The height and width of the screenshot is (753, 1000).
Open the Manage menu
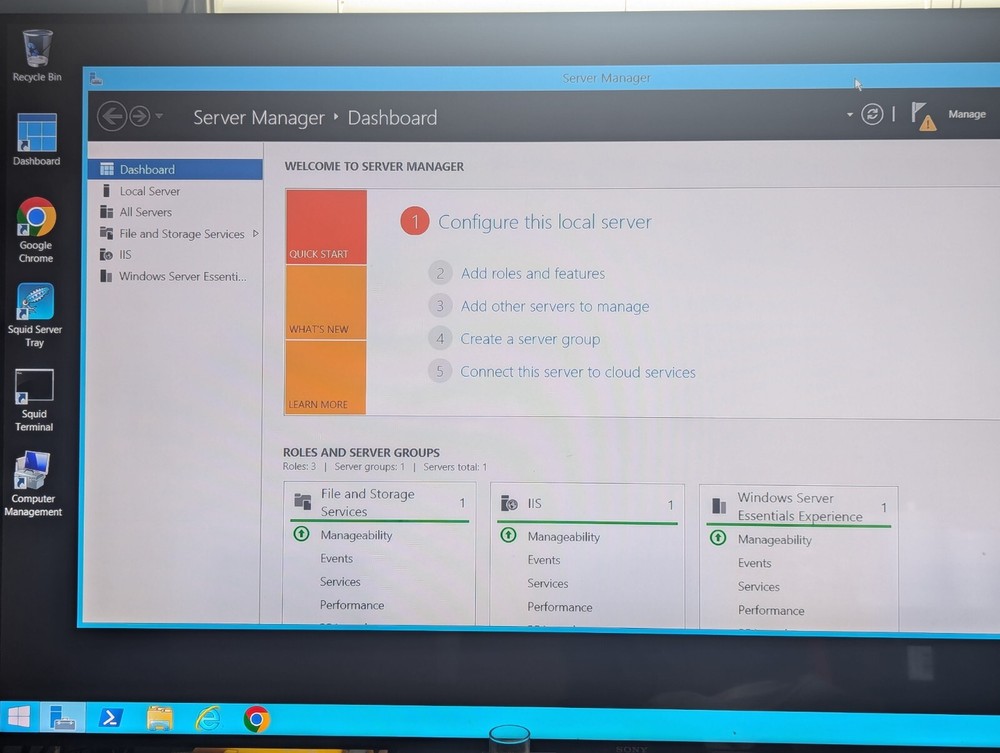pyautogui.click(x=966, y=114)
